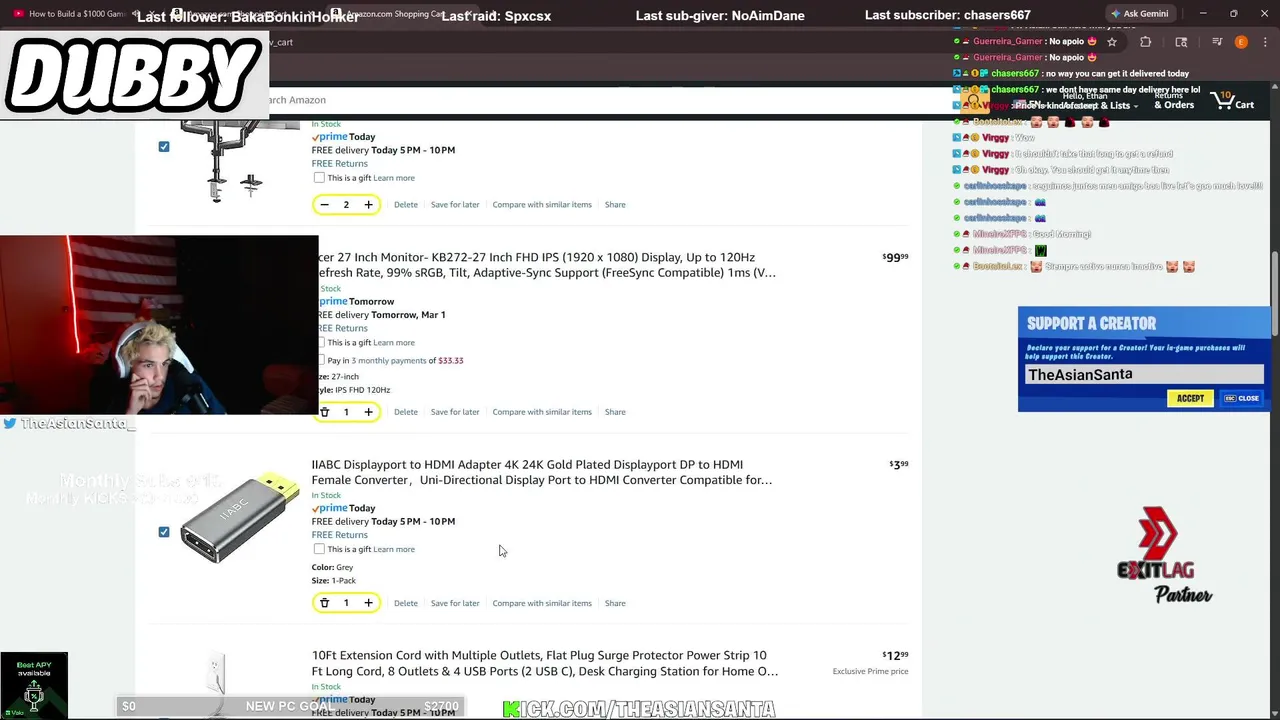The height and width of the screenshot is (720, 1280).
Task: Open the IIABC adapter product thumbnail
Action: click(239, 519)
